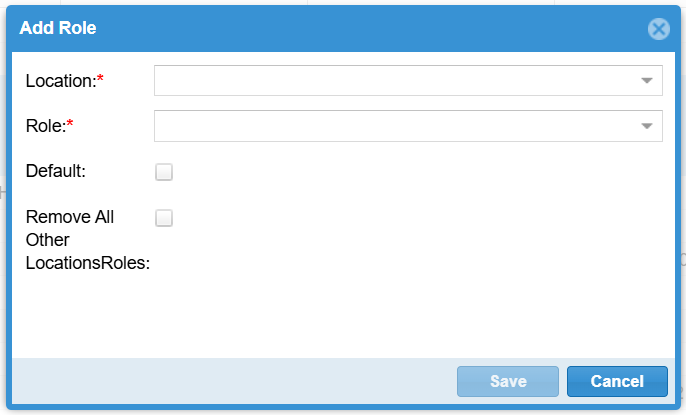Click the Default label text
The image size is (686, 415).
[x=56, y=171]
